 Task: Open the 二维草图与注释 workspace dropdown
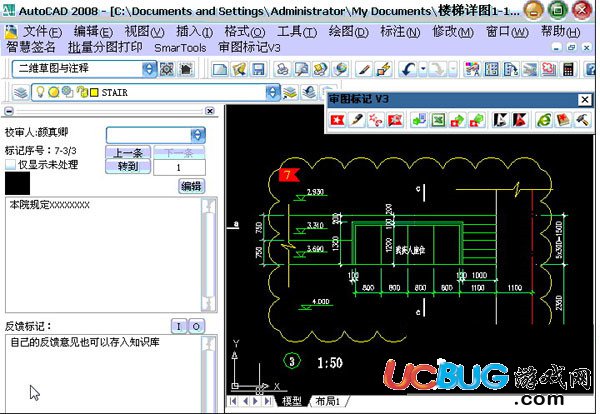pos(149,69)
